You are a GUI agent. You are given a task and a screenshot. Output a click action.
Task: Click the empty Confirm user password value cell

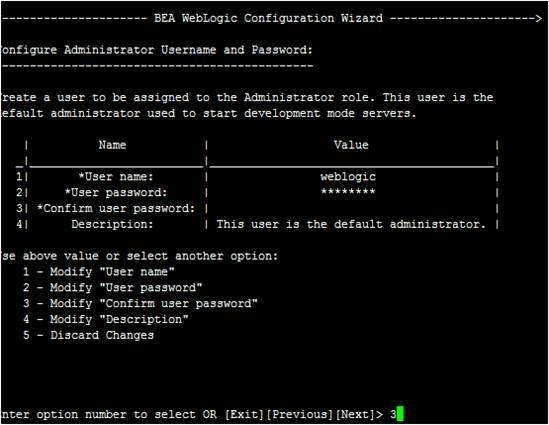click(x=352, y=209)
